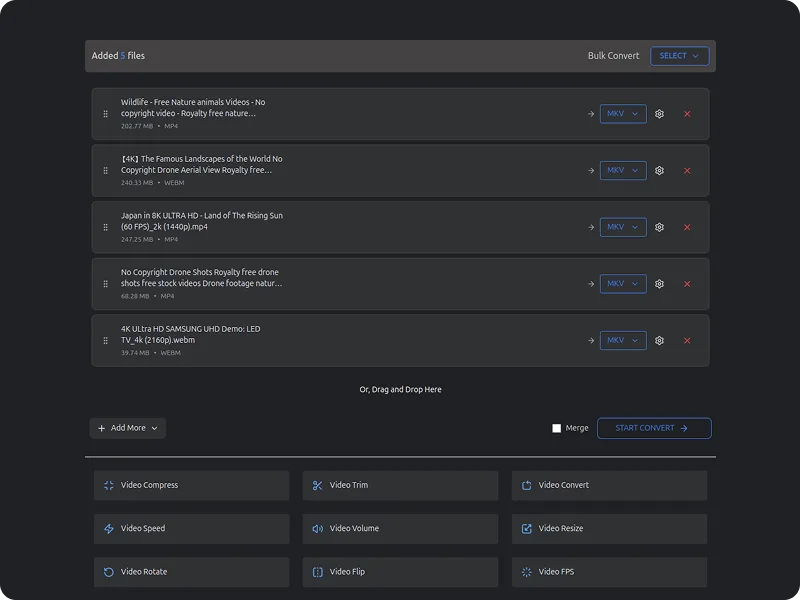The height and width of the screenshot is (600, 800).
Task: Click the conversion arrow beside the Japan 8K file
Action: click(x=590, y=227)
